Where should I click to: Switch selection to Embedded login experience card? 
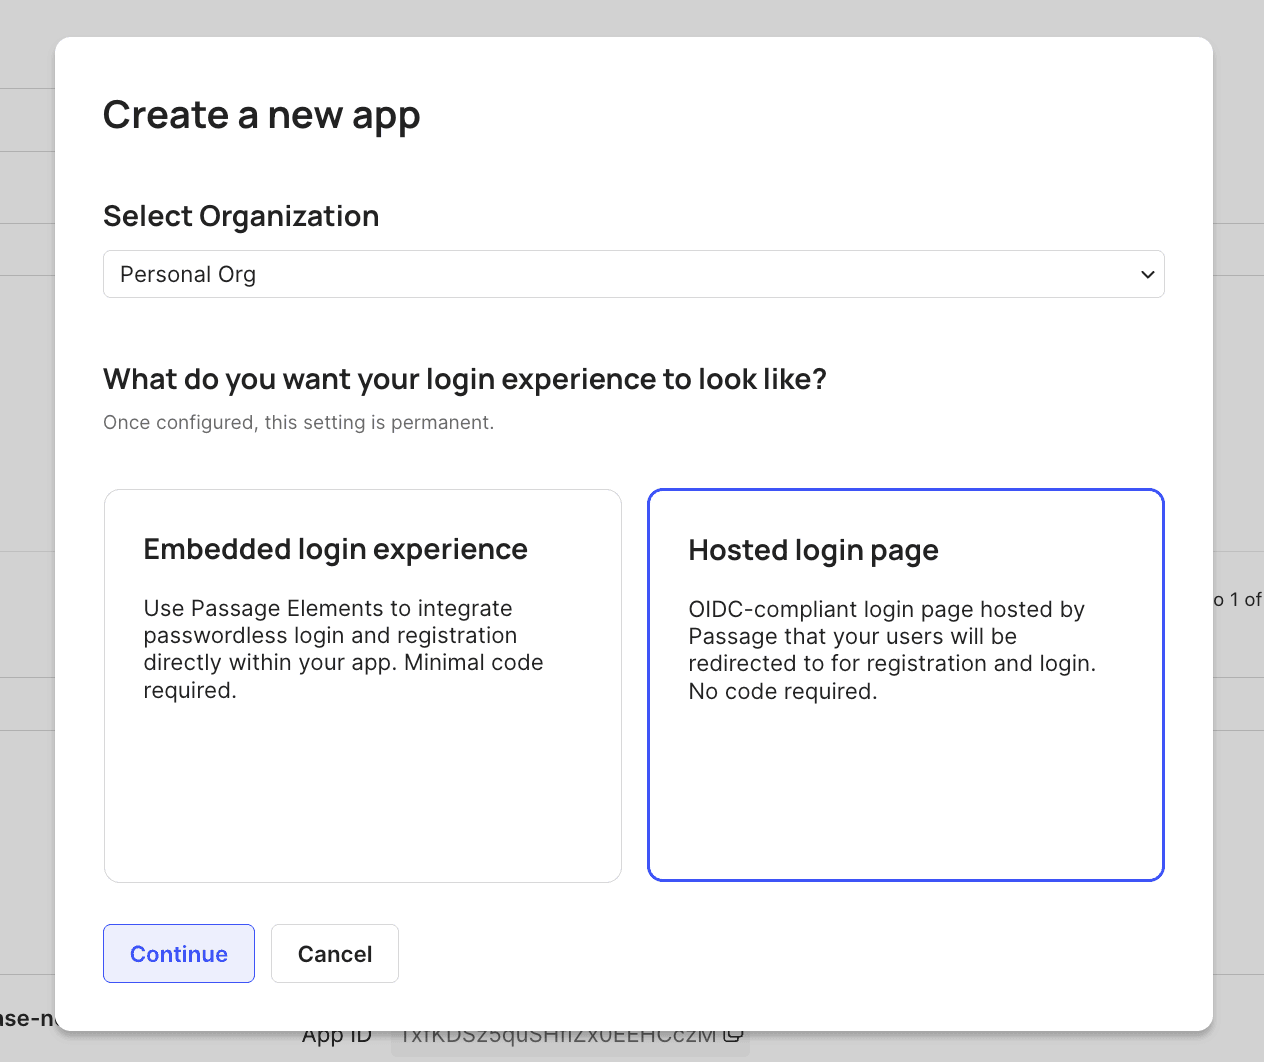coord(362,684)
